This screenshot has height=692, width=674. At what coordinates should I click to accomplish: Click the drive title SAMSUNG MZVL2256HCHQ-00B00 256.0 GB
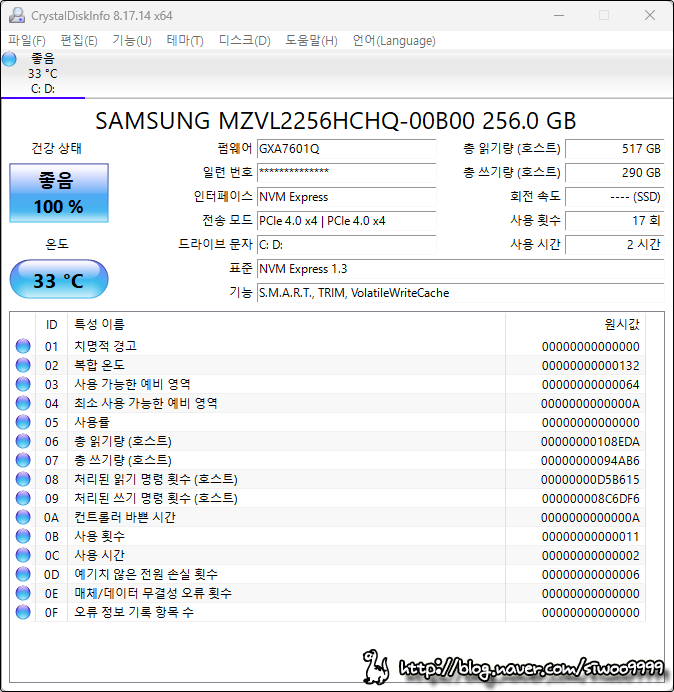336,120
